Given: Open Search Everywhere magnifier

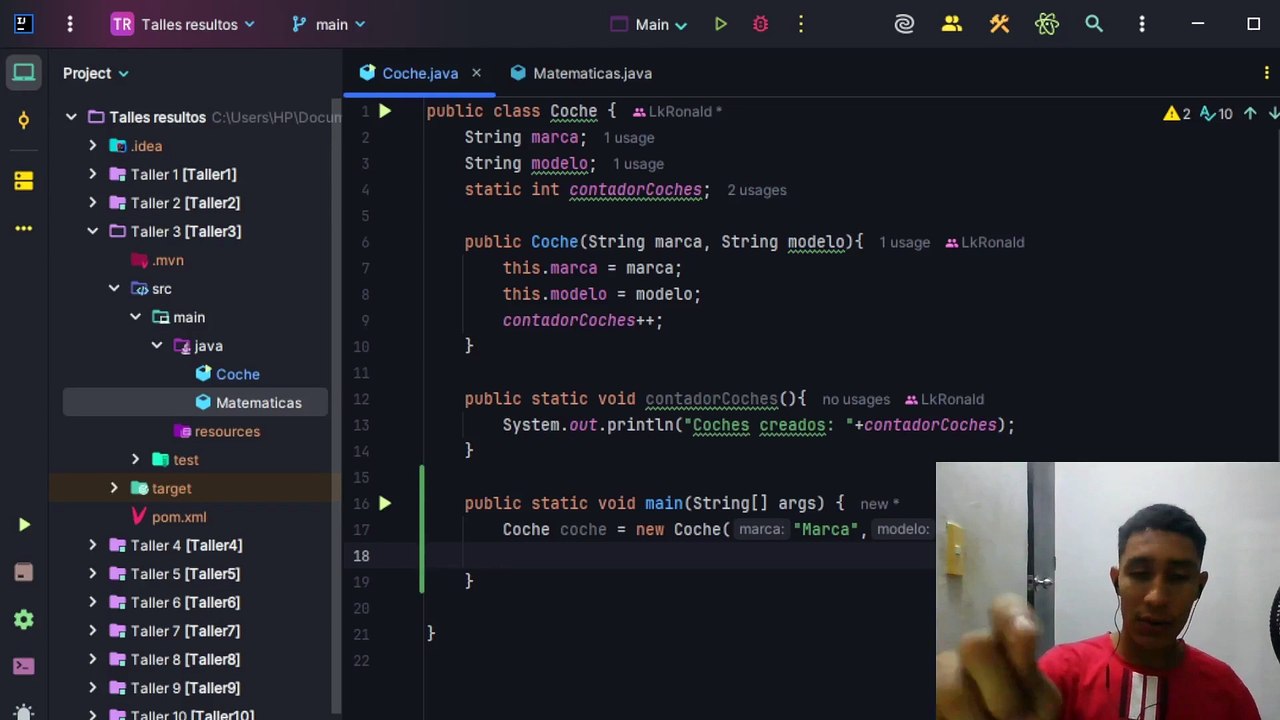Looking at the screenshot, I should tap(1094, 24).
